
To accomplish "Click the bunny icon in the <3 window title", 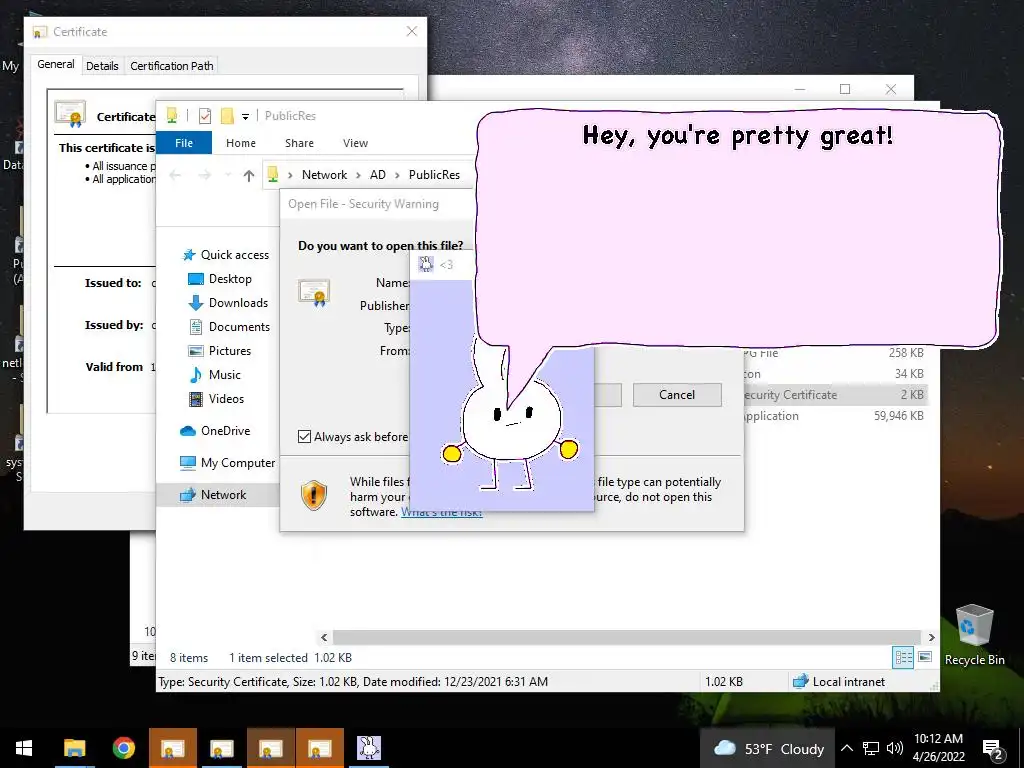I will coord(426,264).
